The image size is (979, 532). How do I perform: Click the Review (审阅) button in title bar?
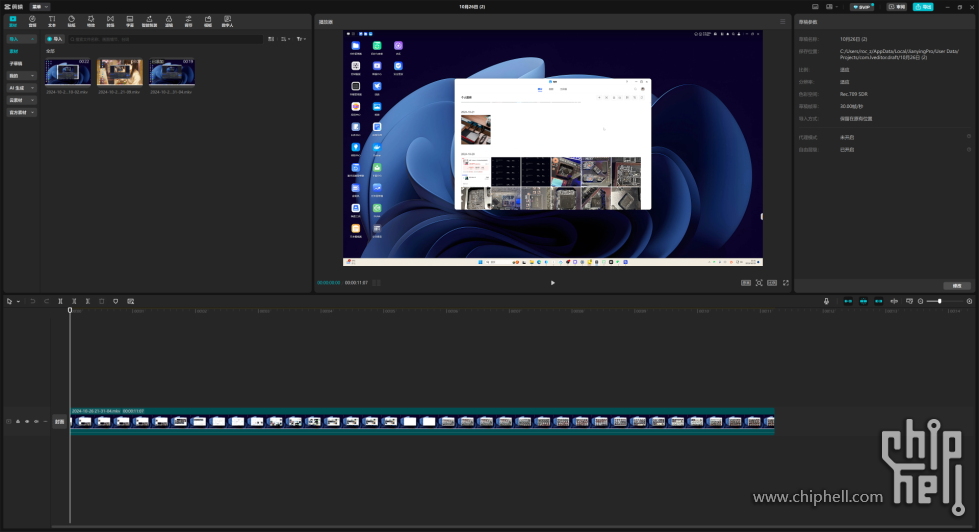(897, 7)
